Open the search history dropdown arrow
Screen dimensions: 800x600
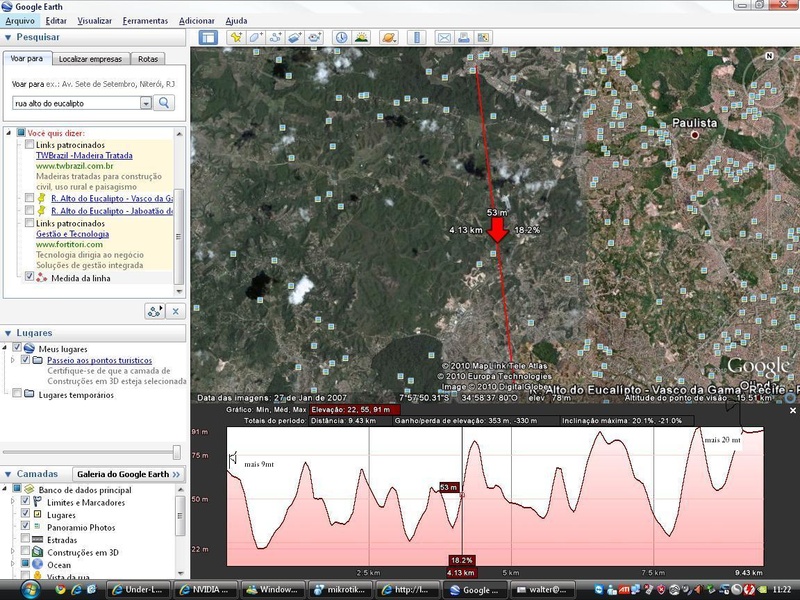pos(146,103)
